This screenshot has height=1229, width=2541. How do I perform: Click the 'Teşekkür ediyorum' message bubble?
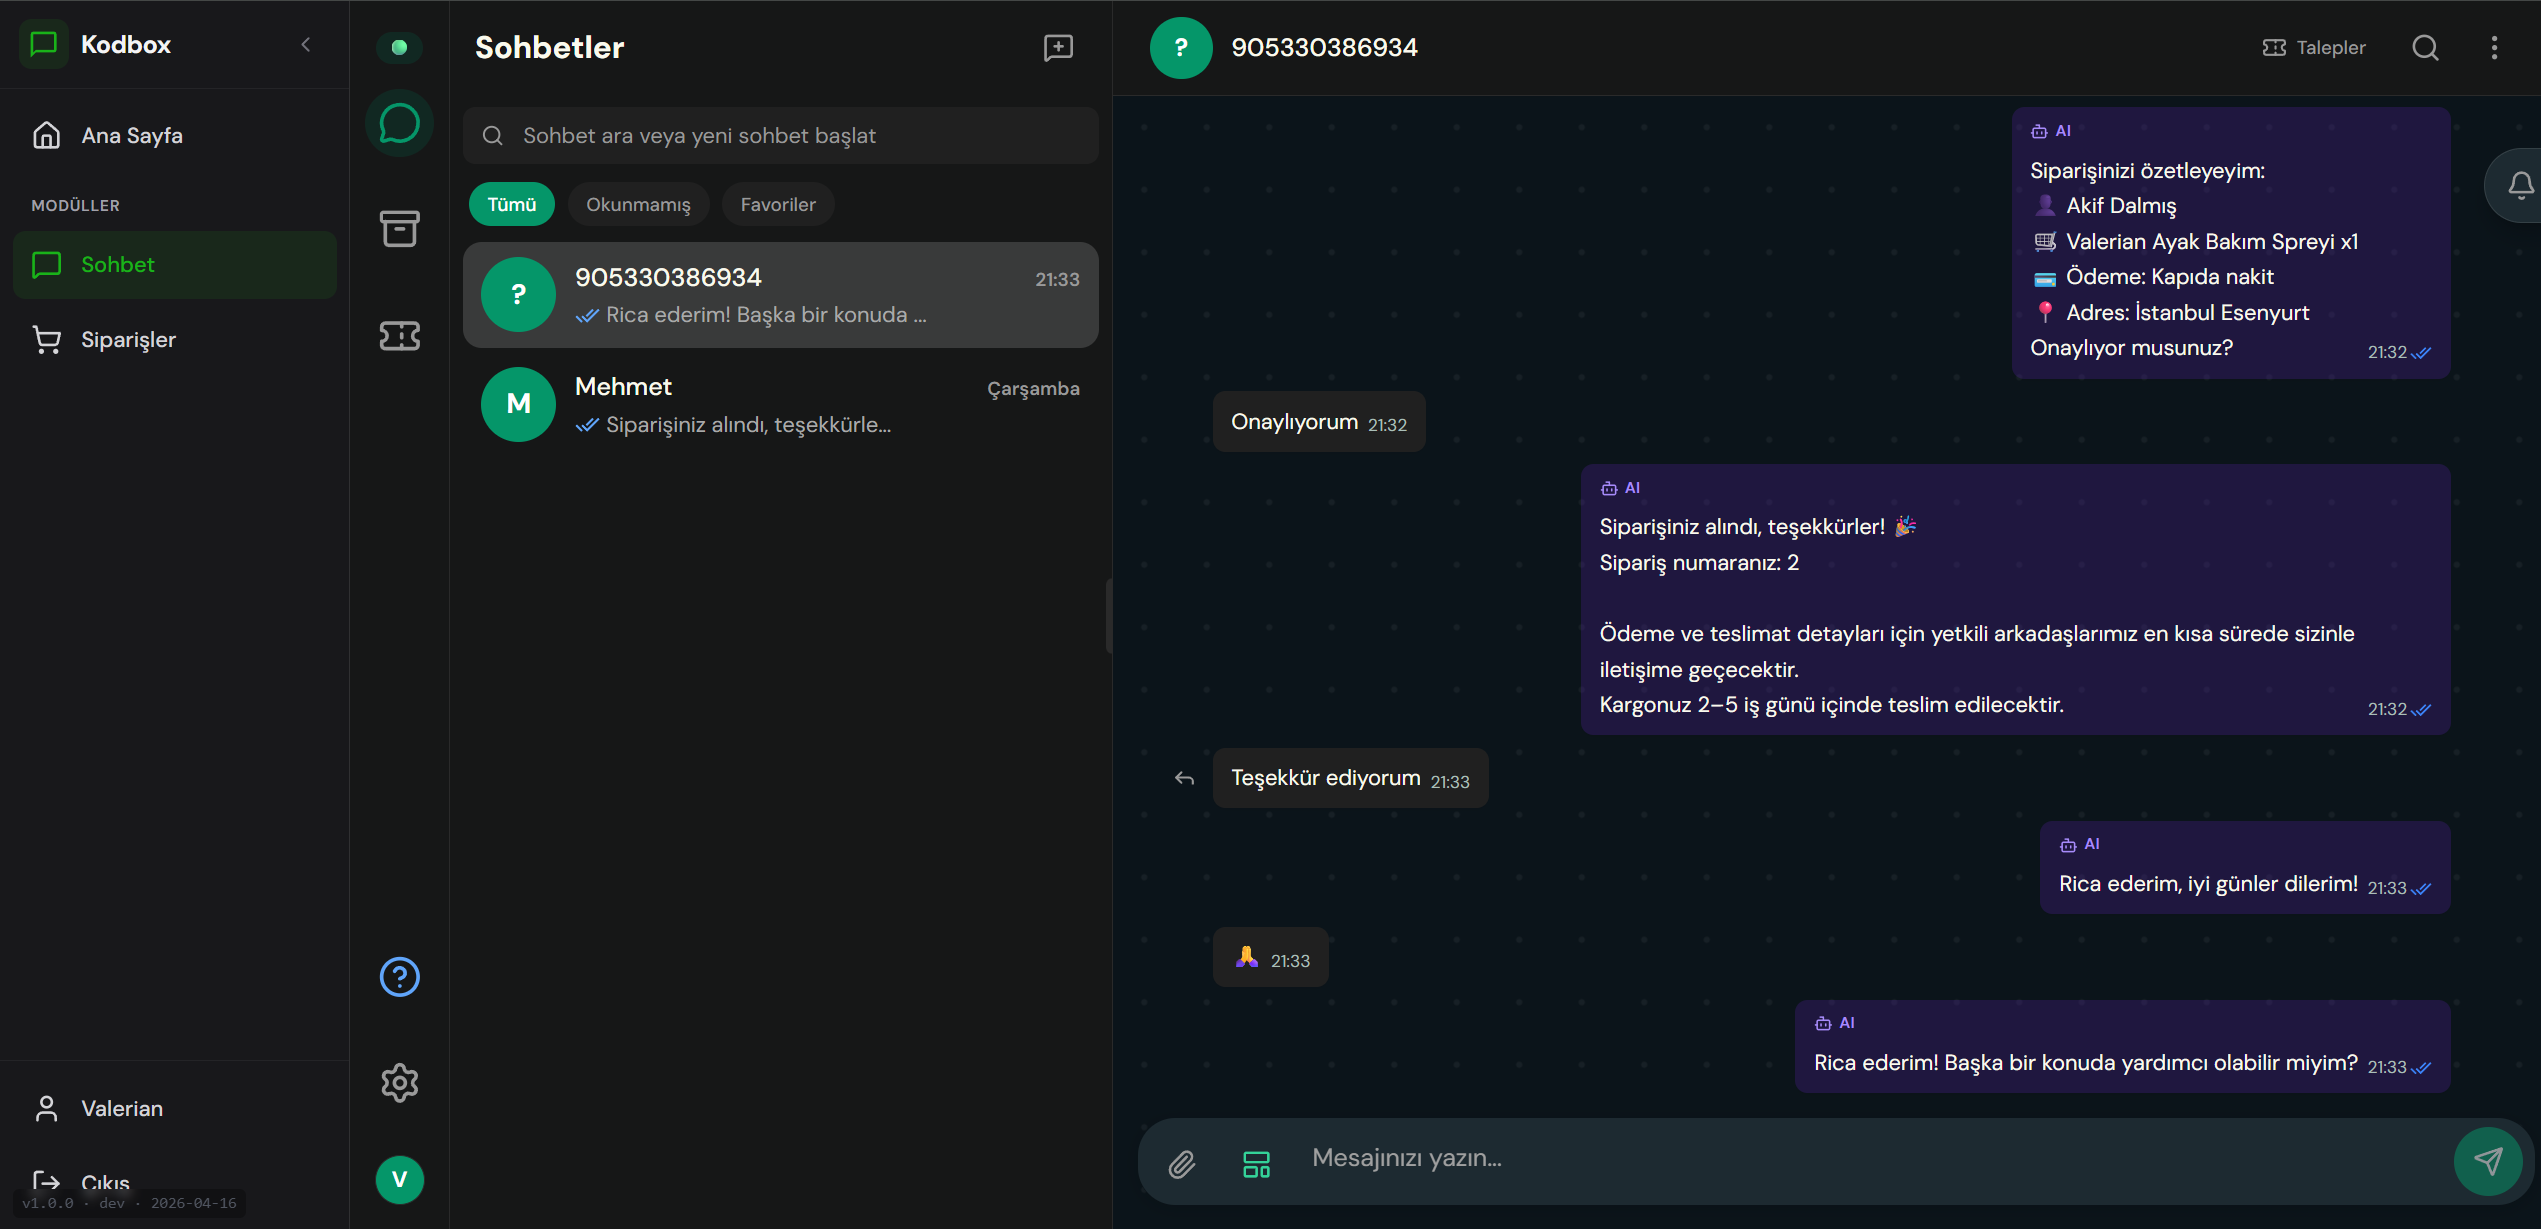1350,778
